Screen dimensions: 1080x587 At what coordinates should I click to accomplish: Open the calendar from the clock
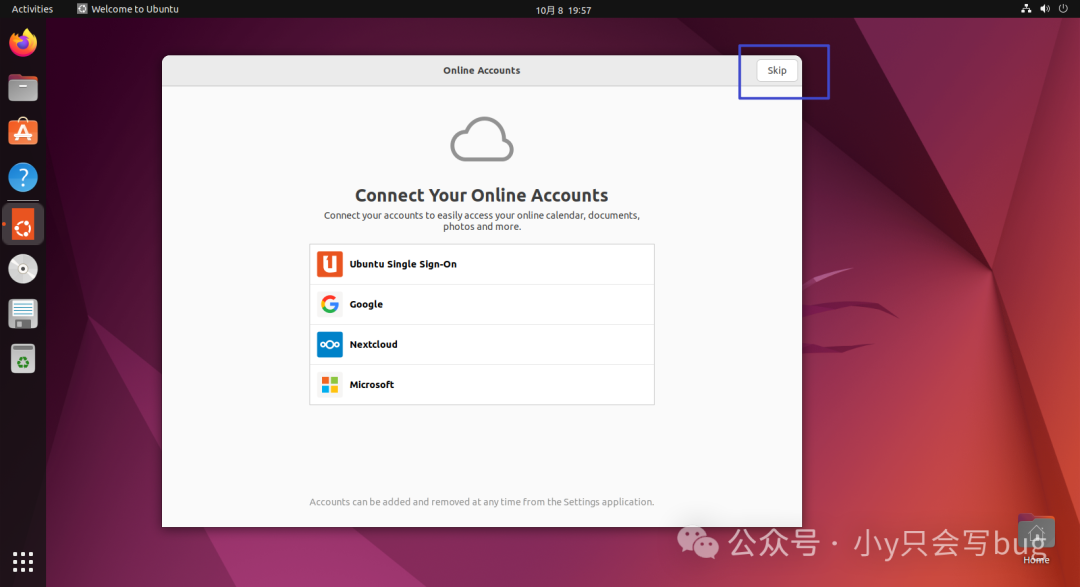pos(563,8)
